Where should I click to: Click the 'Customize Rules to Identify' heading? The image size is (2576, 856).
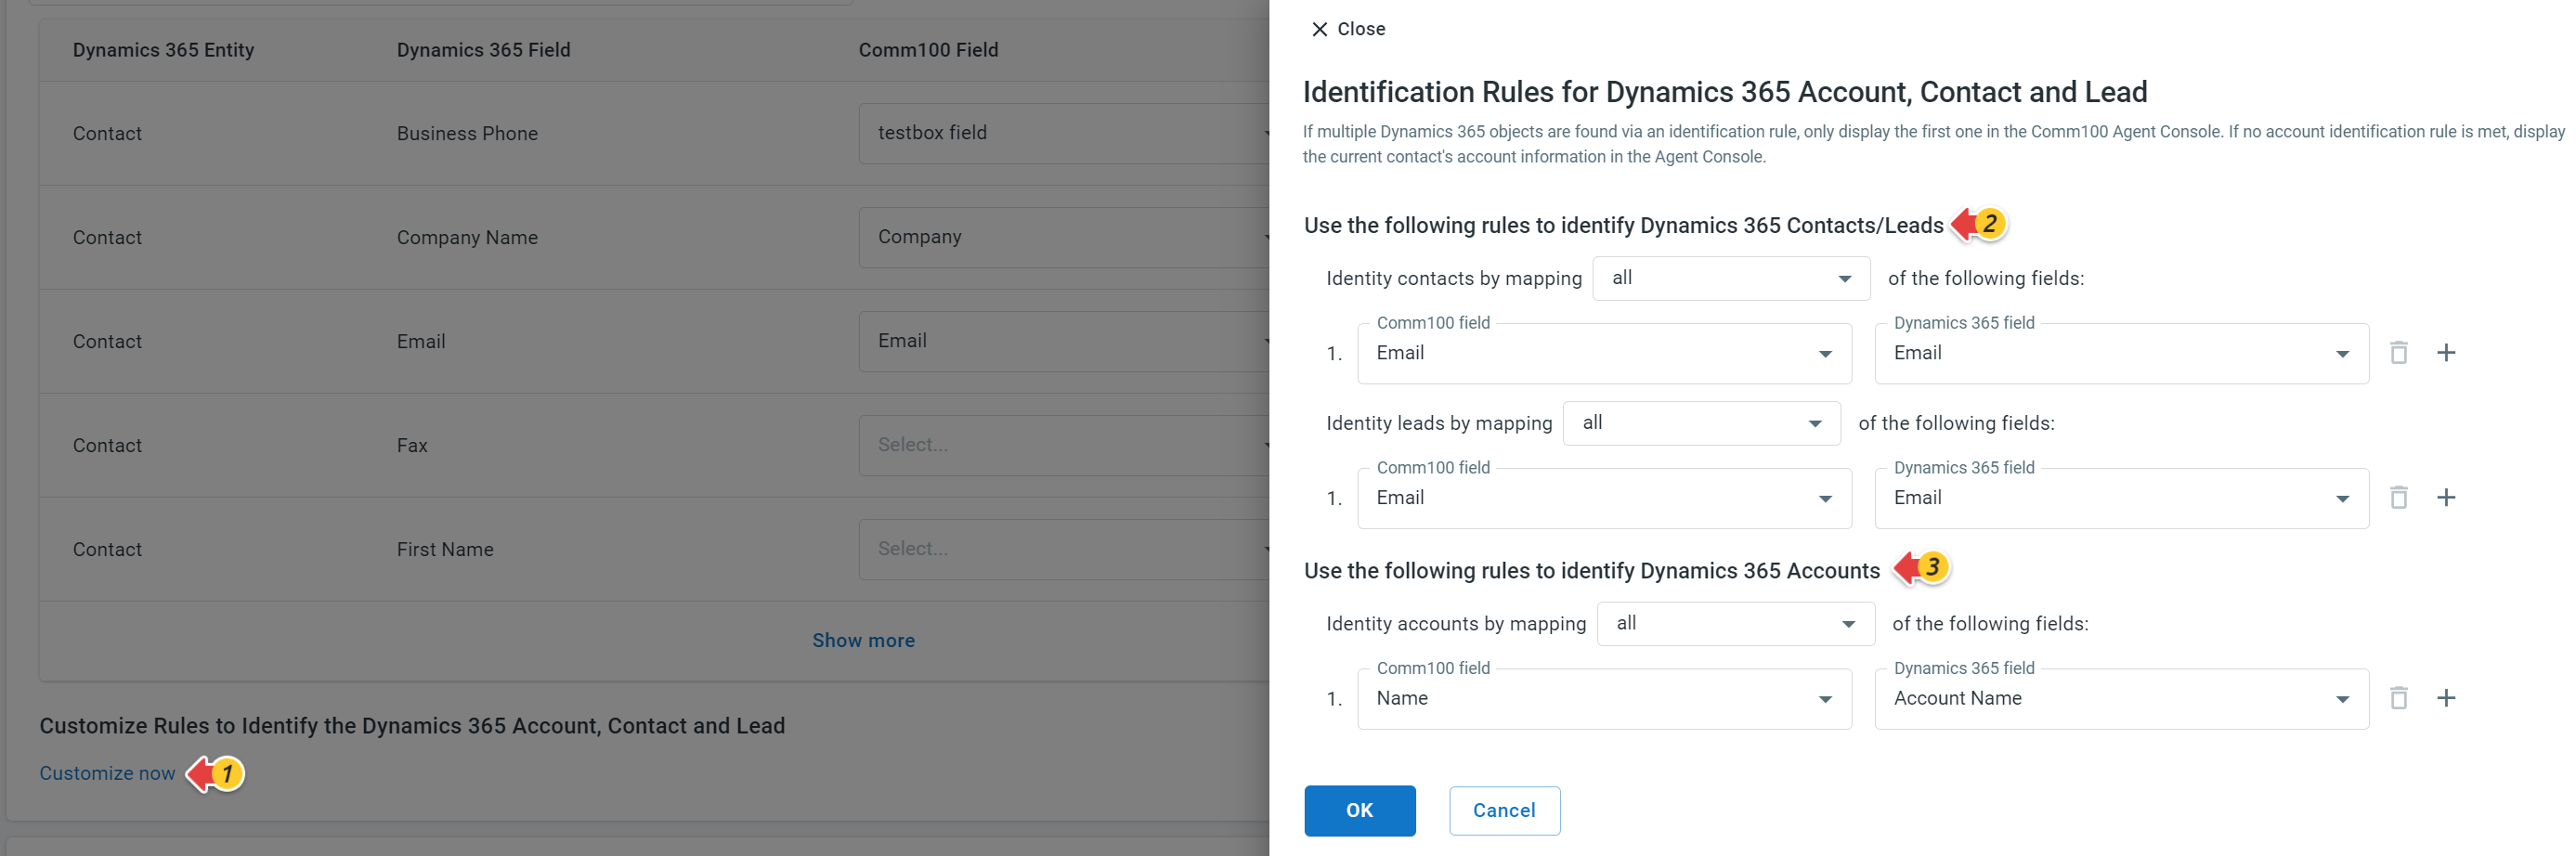tap(412, 726)
